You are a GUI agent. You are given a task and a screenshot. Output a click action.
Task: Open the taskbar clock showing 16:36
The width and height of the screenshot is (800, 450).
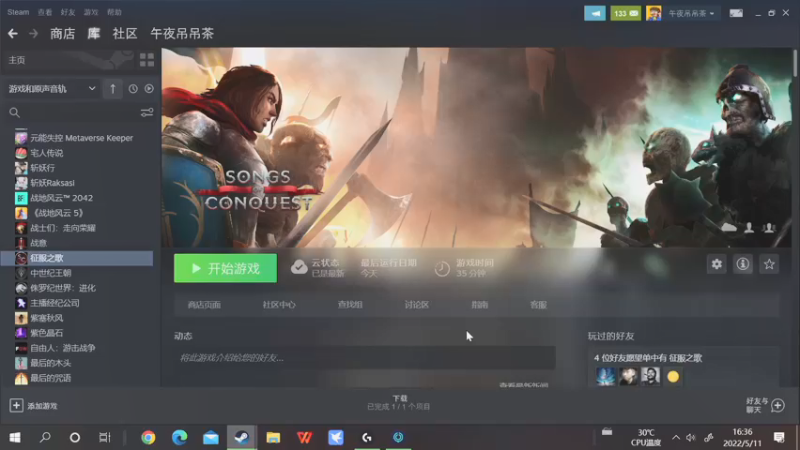(742, 437)
